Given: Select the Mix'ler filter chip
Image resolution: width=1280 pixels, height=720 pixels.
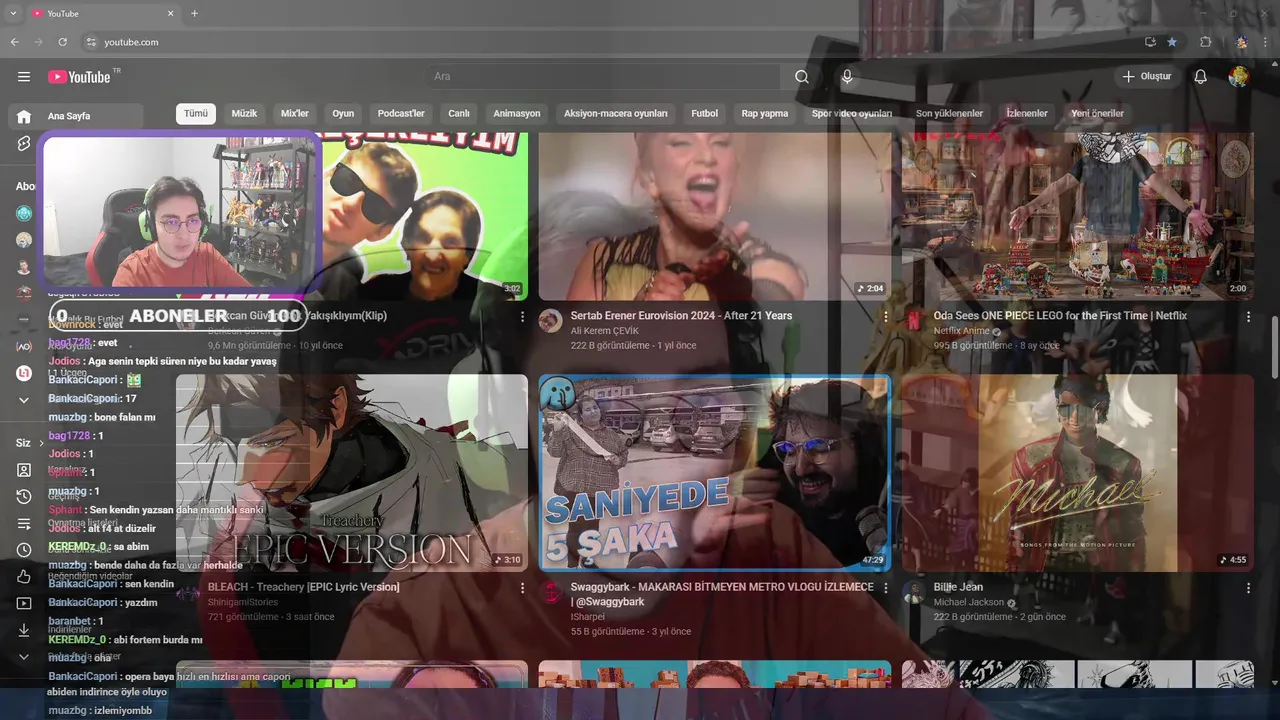Looking at the screenshot, I should [295, 114].
